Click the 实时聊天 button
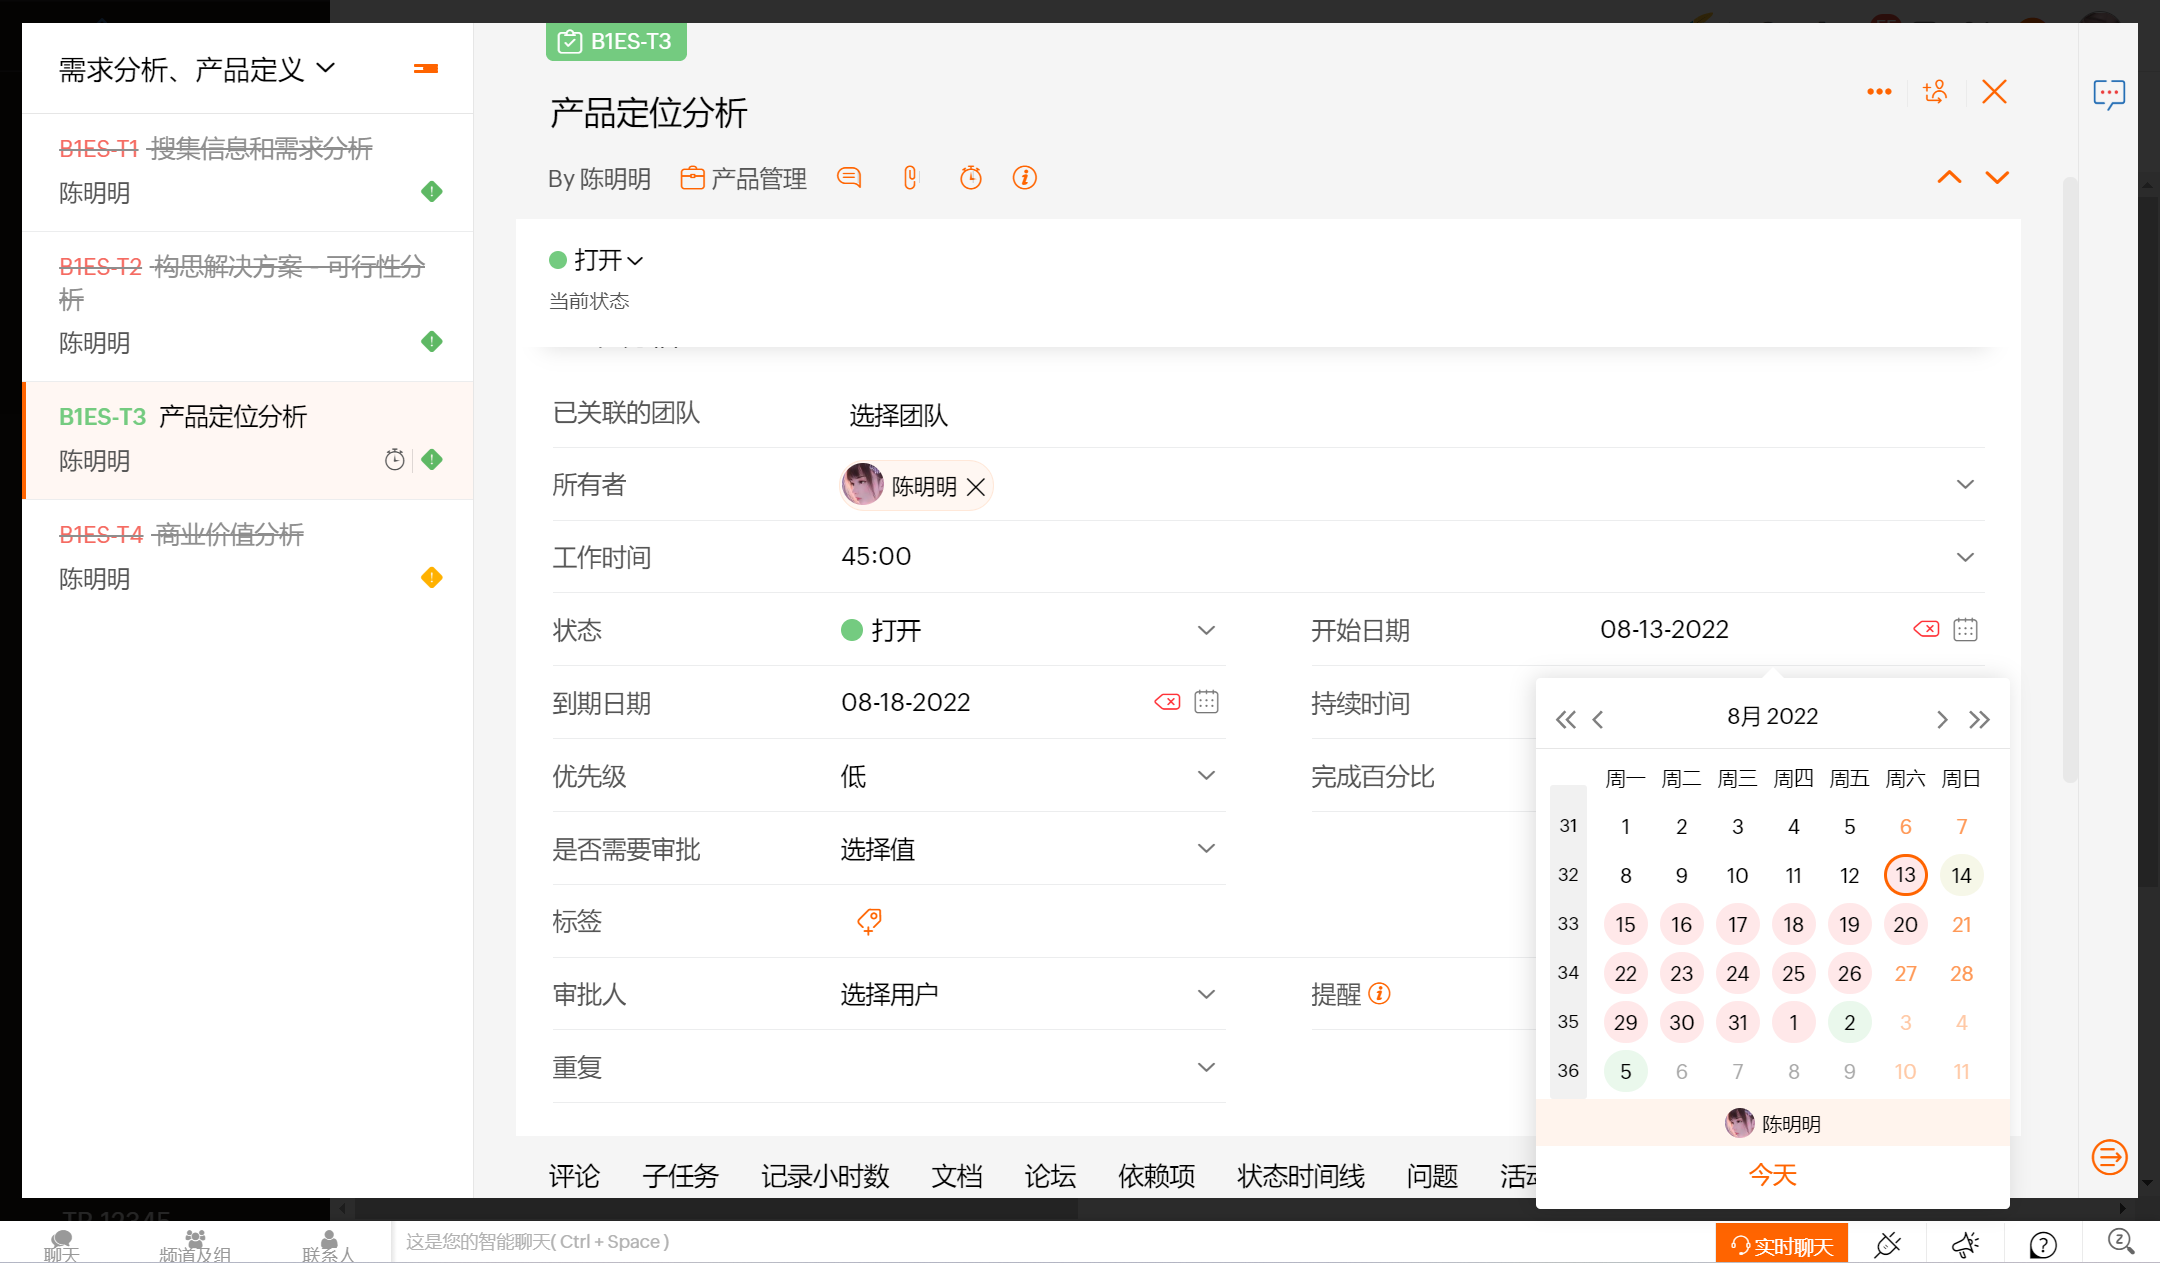 [1782, 1245]
